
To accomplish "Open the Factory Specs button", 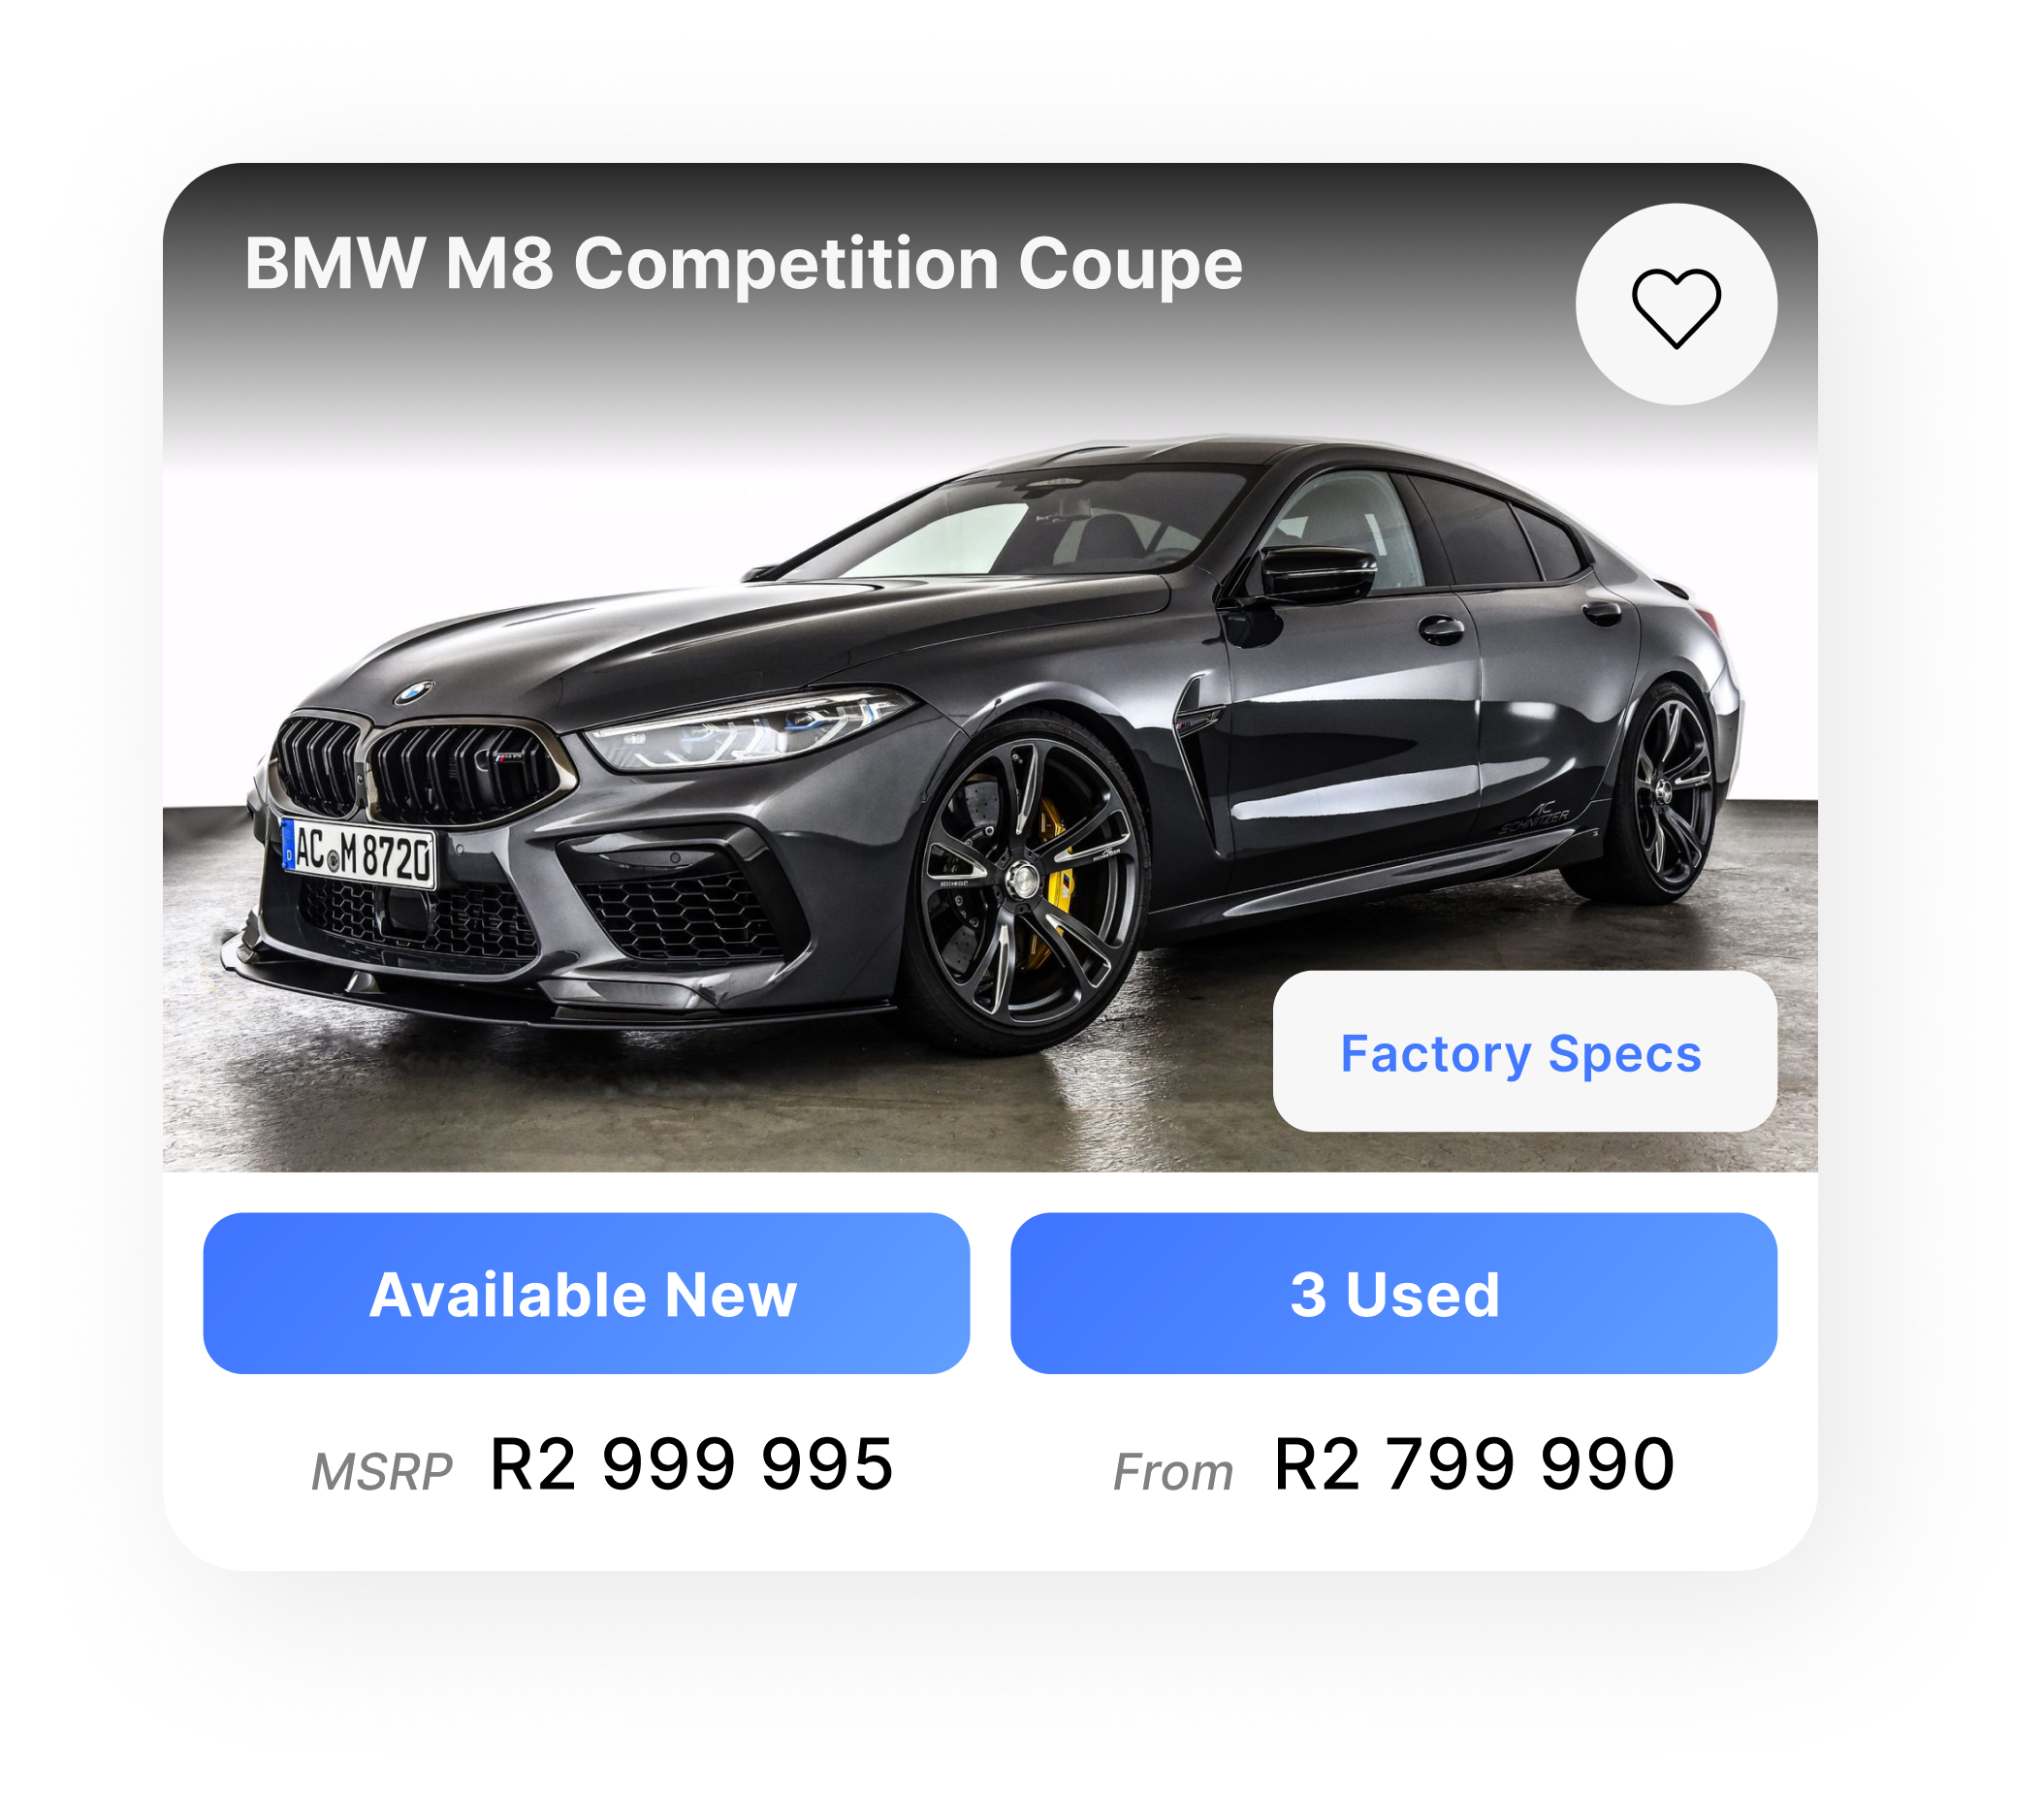I will coord(1524,1051).
